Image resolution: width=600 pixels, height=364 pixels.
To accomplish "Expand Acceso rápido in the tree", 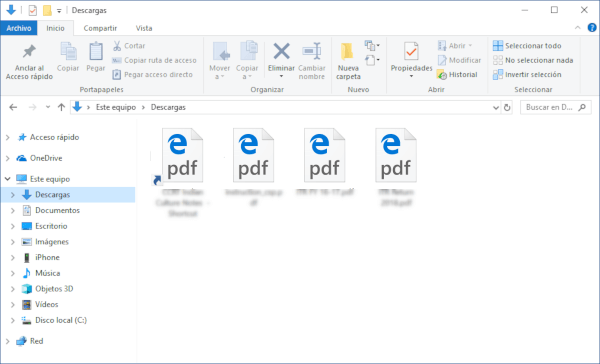I will click(x=8, y=137).
